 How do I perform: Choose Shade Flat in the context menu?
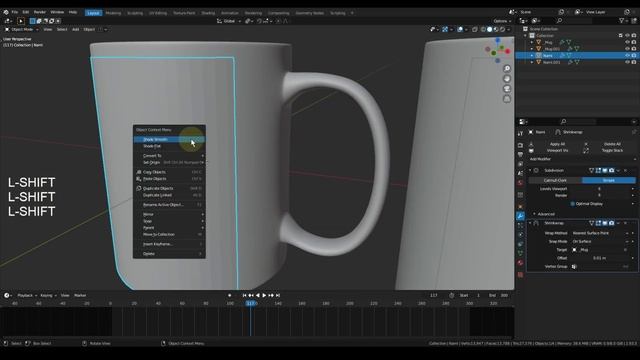169,146
